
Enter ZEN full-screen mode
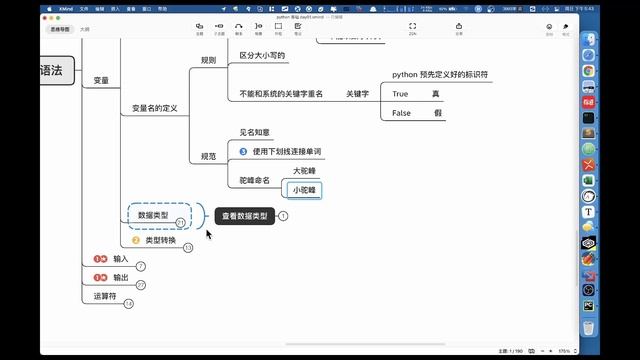[412, 27]
